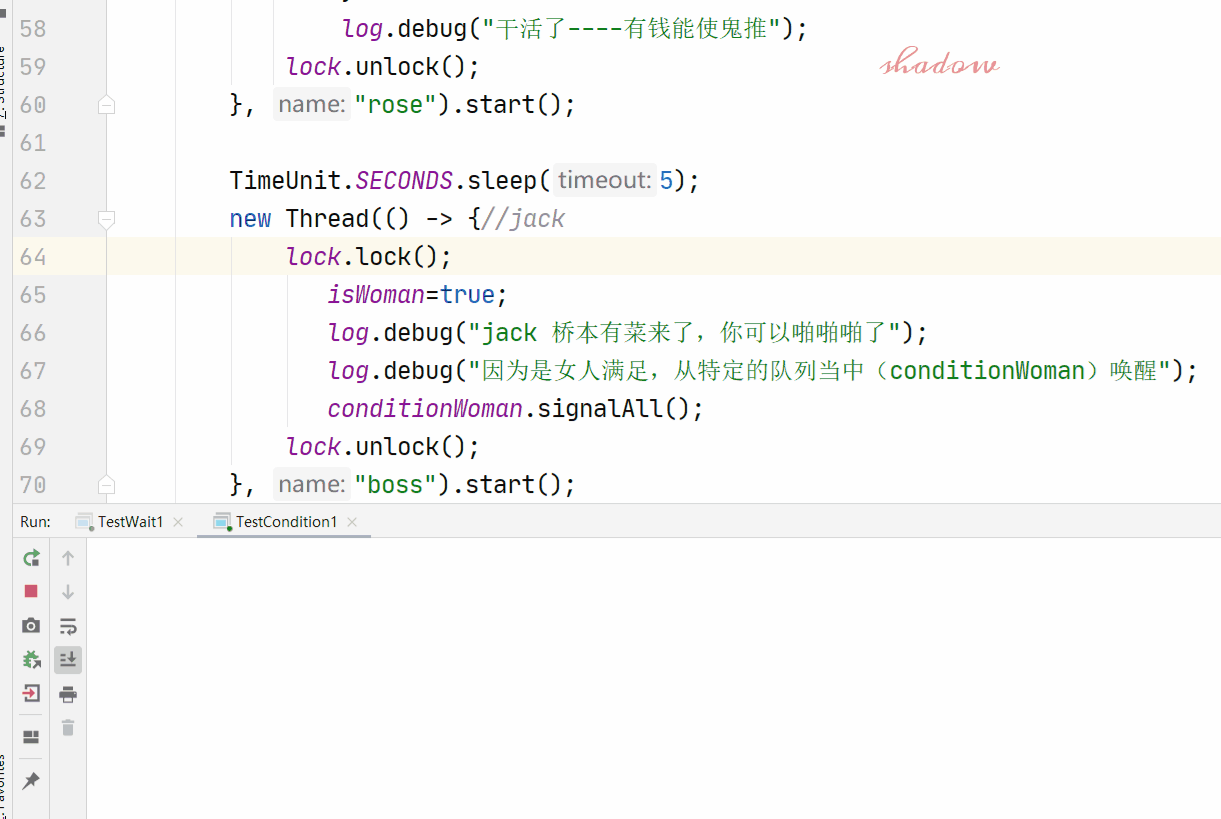Click gutter line number 67
The image size is (1221, 819).
(x=33, y=370)
